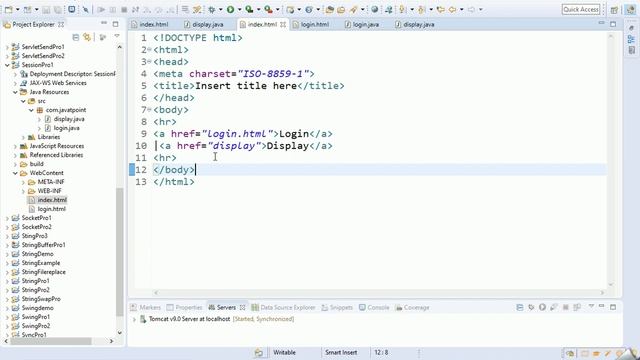This screenshot has height=360, width=640.
Task: Collapse SessionPro1 project node
Action: [x=7, y=65]
